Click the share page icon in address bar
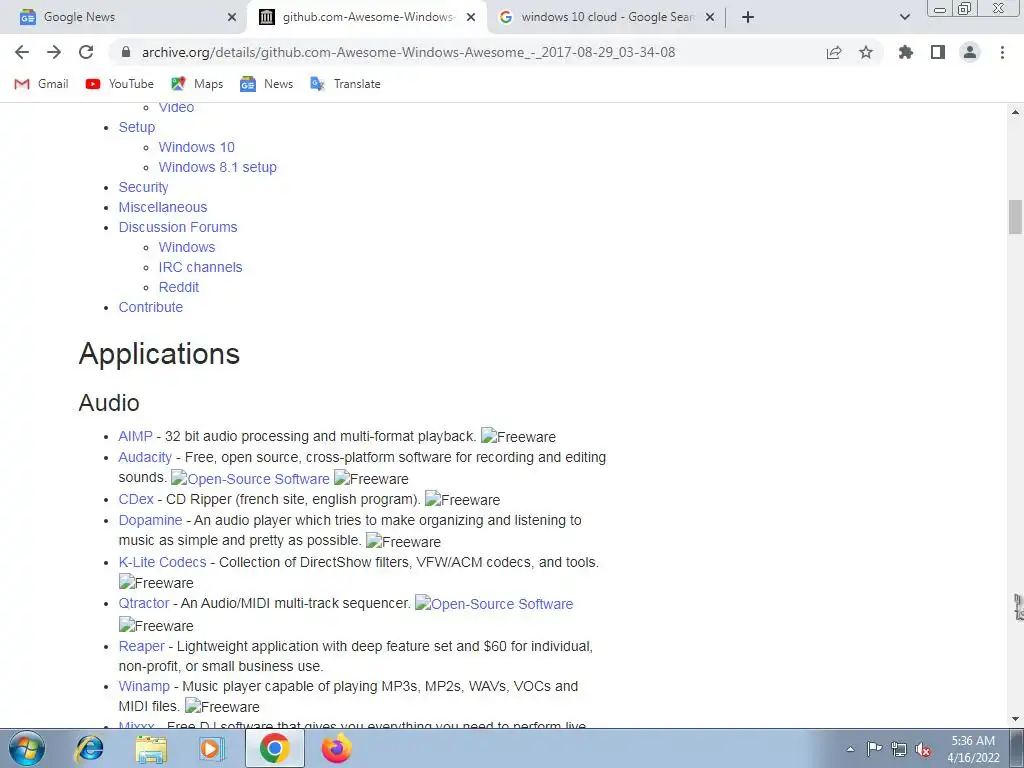 point(834,52)
